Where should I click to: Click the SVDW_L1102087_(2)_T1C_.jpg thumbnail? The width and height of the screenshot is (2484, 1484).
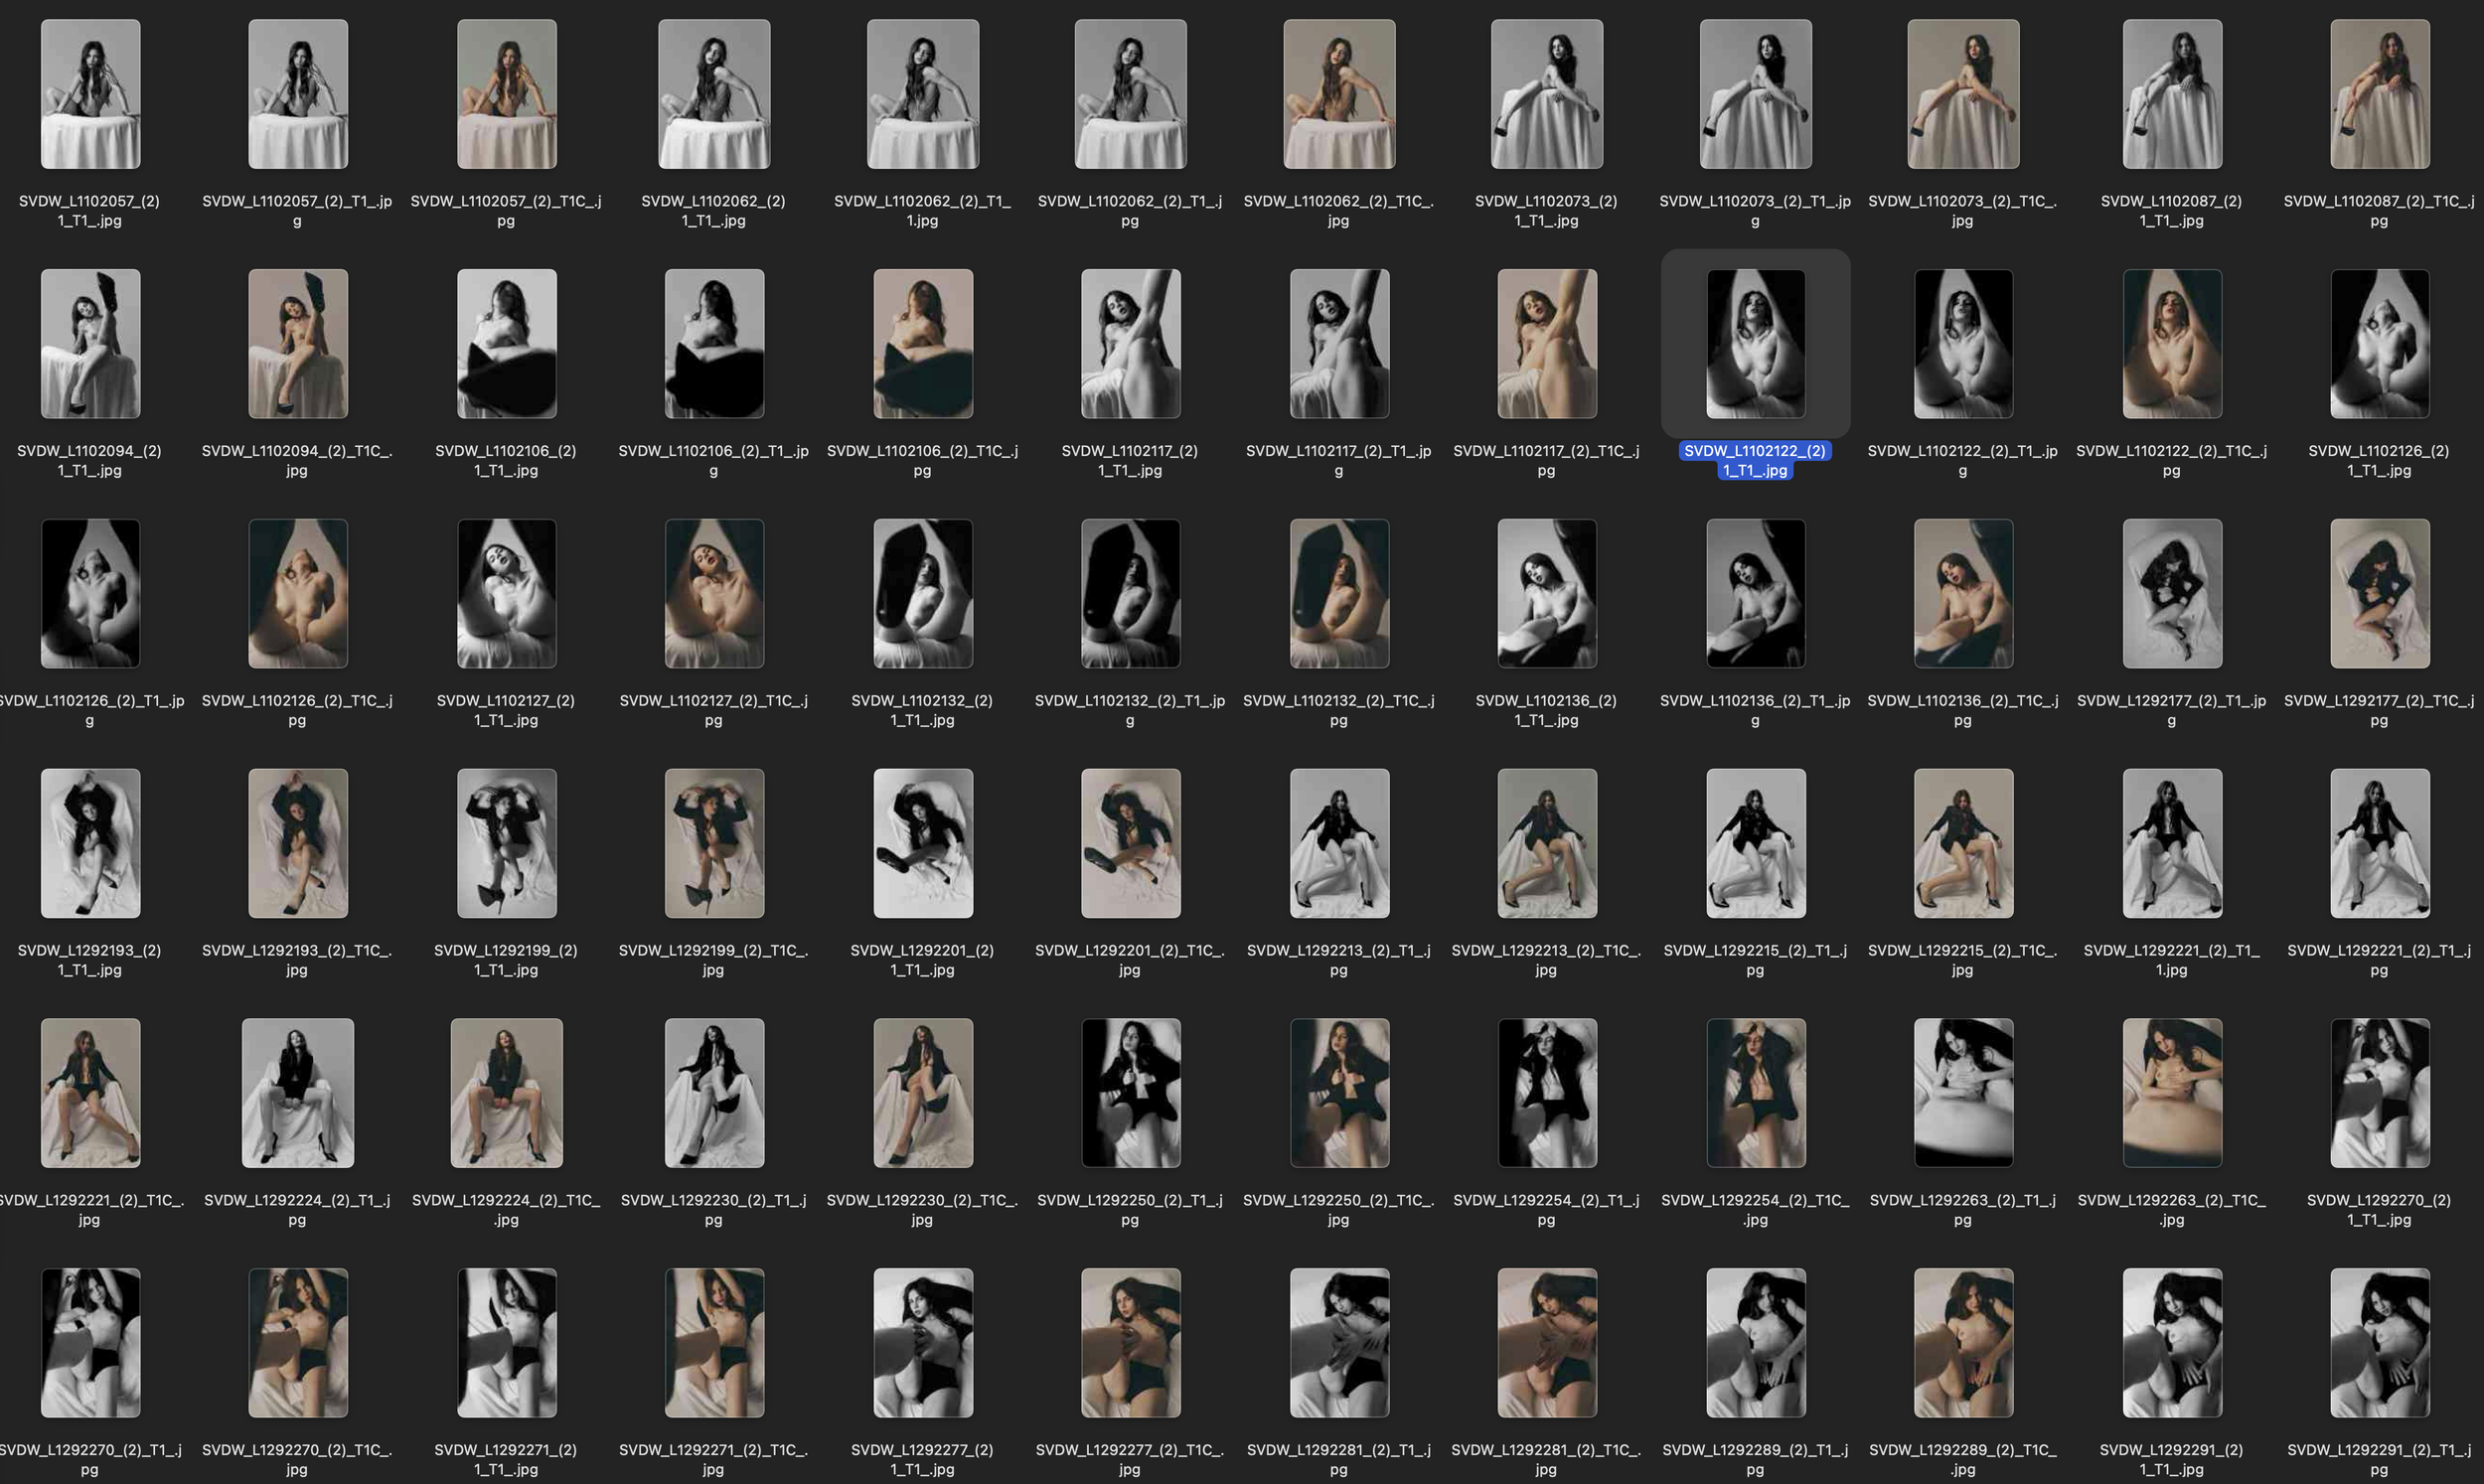(x=2378, y=93)
